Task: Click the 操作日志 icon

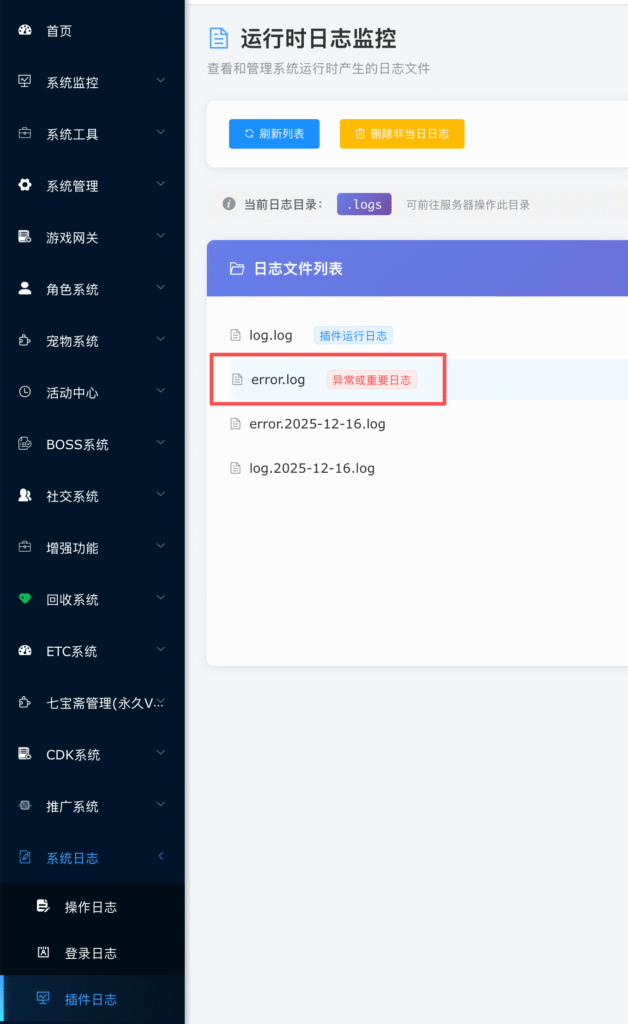Action: coord(43,906)
